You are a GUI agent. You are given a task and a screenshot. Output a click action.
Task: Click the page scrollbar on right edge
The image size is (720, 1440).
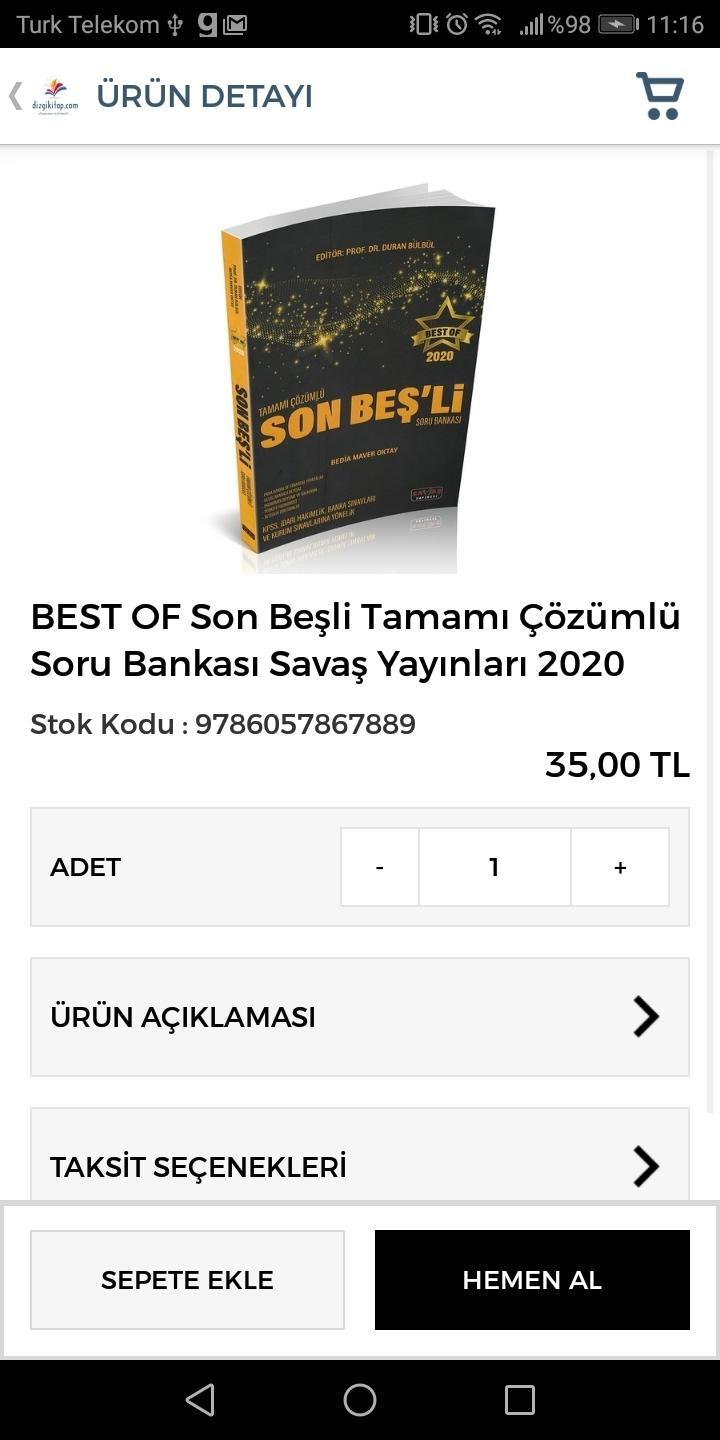coord(711,630)
